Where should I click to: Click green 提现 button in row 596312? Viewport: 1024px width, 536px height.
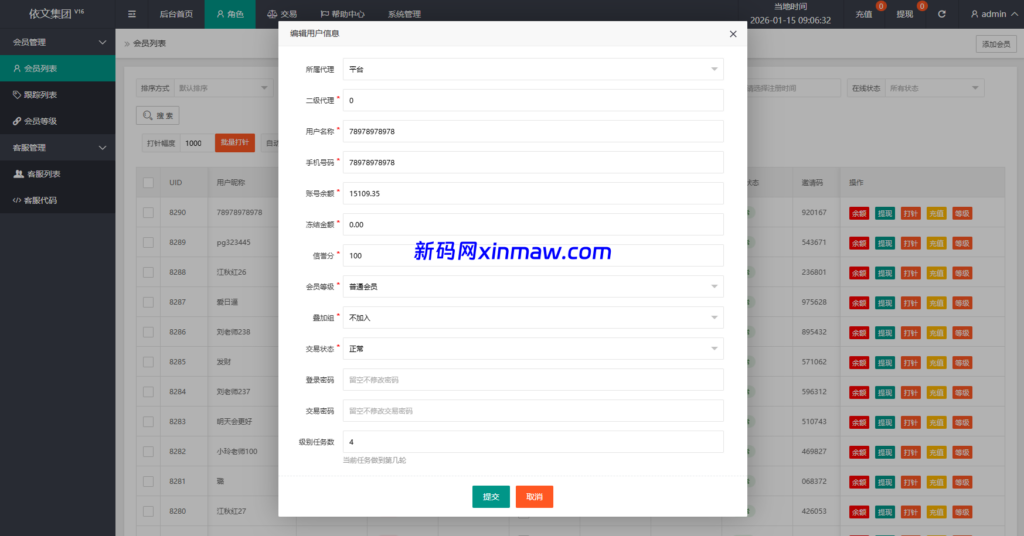pyautogui.click(x=885, y=392)
